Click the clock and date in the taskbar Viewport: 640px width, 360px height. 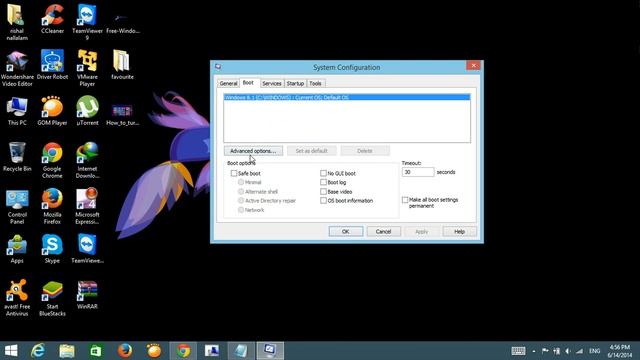pyautogui.click(x=620, y=351)
